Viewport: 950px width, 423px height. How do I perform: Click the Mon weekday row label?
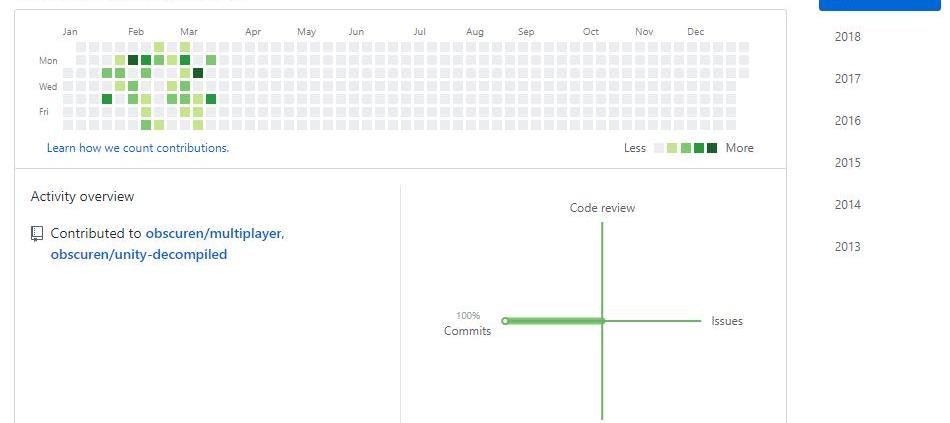point(48,61)
